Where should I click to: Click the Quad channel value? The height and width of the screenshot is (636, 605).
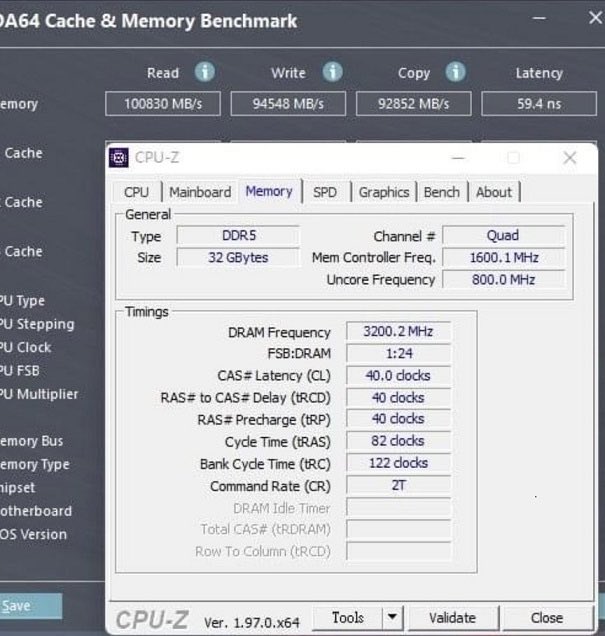(503, 235)
